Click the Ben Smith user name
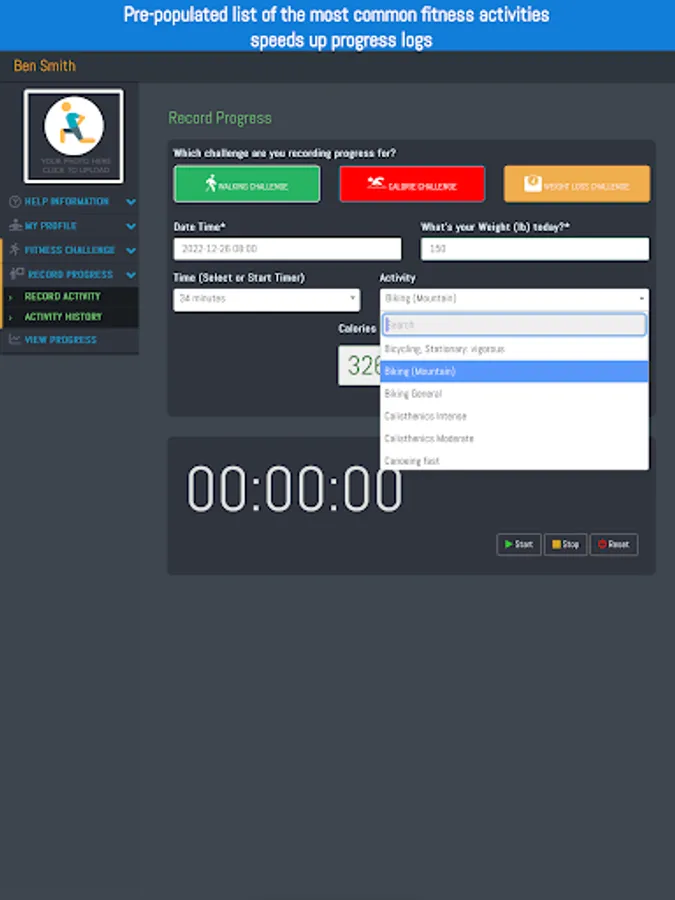Screen dimensions: 675x900 tap(45, 66)
